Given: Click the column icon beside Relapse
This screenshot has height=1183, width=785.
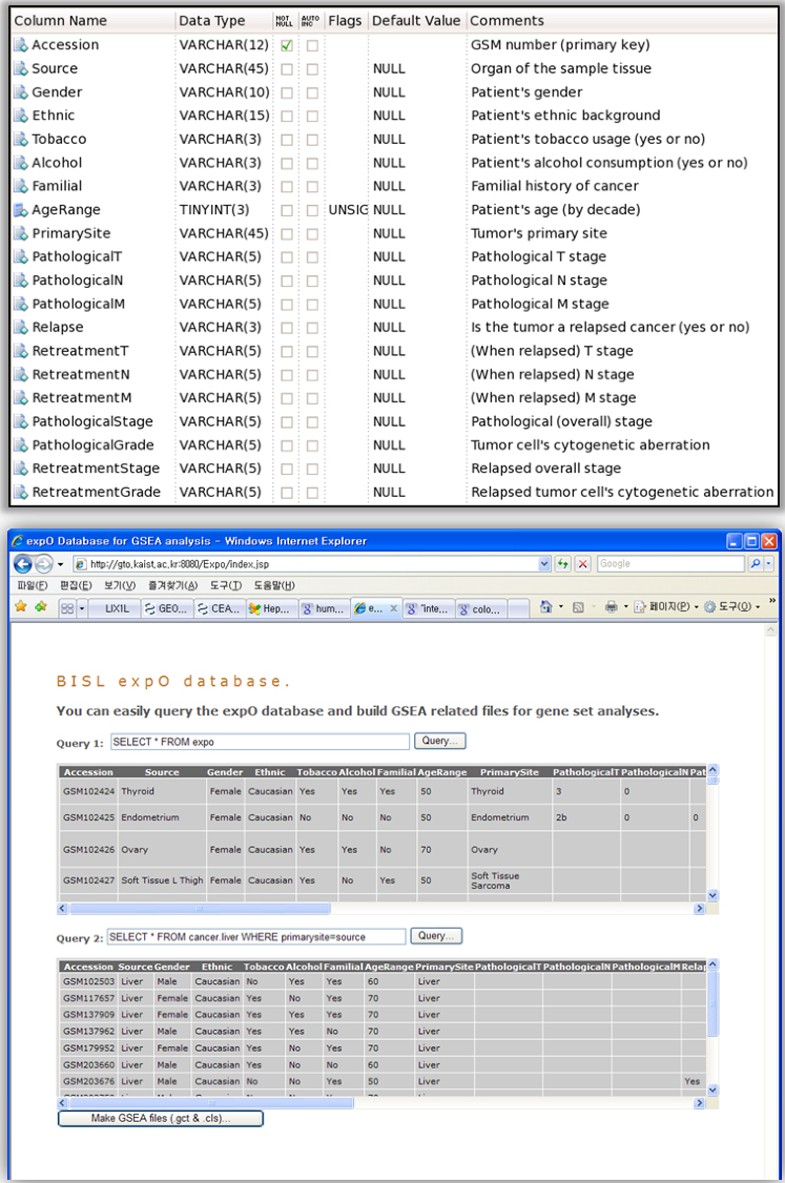Looking at the screenshot, I should (x=20, y=327).
